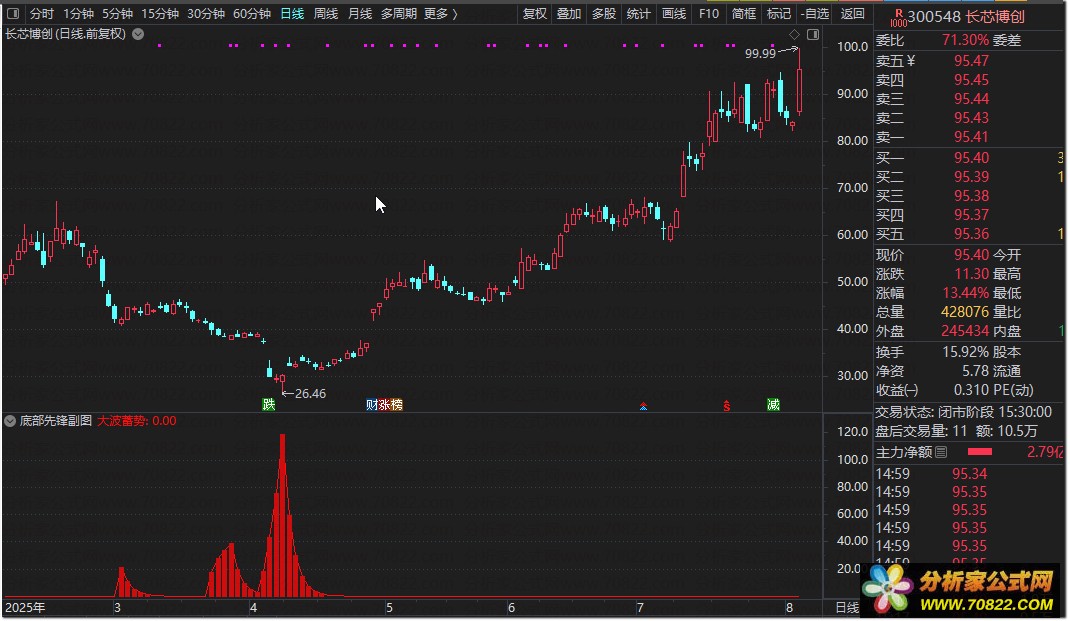This screenshot has height=621, width=1070.
Task: Click the 主力净额 detail list icon
Action: [941, 452]
